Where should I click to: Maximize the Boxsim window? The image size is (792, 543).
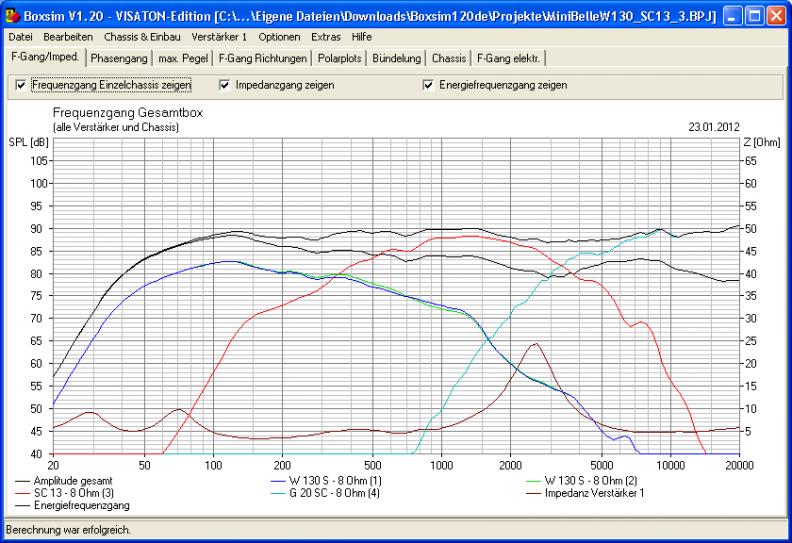[755, 16]
